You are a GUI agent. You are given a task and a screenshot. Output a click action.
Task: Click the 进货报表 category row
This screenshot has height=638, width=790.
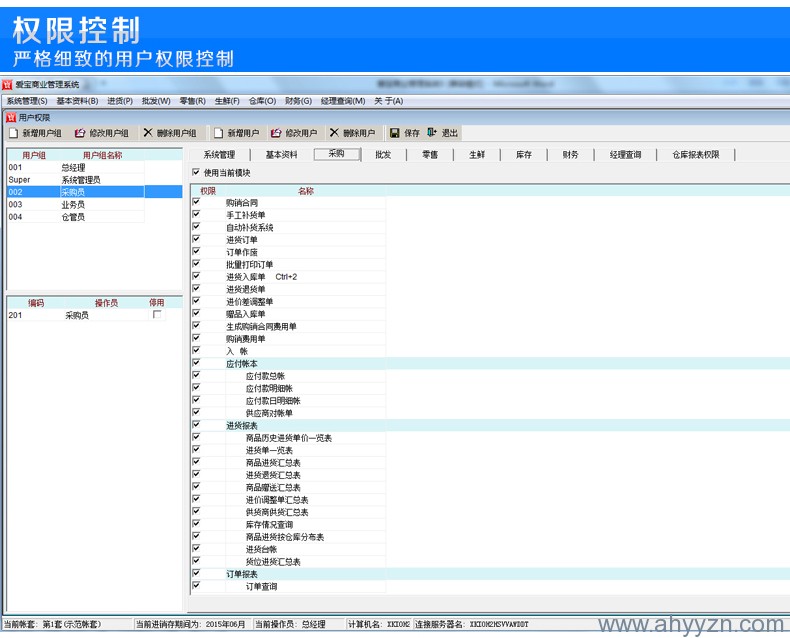242,425
